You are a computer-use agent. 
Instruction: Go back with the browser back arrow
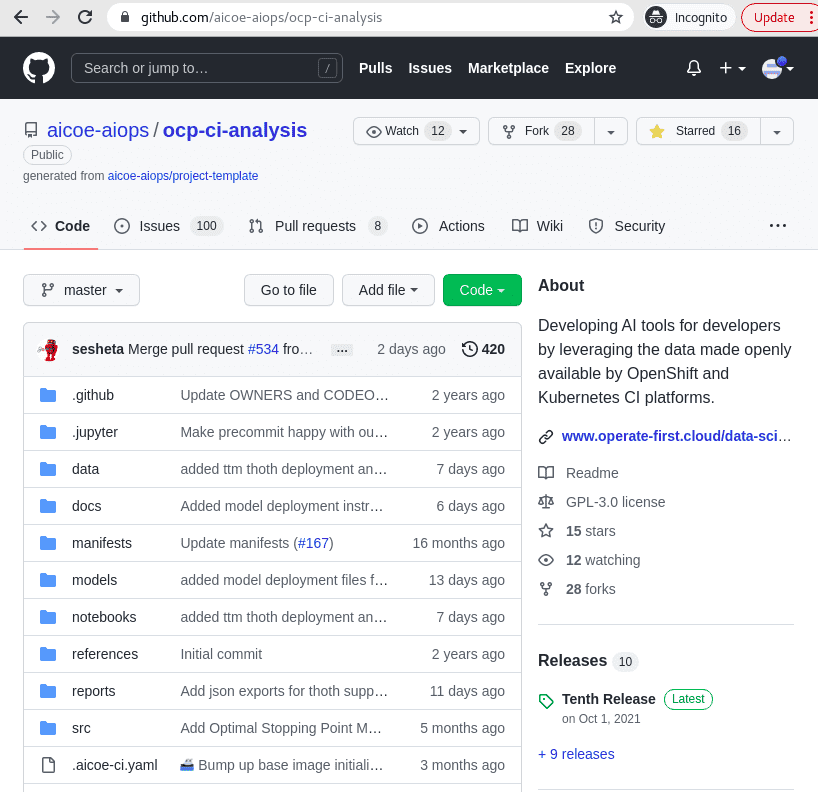[21, 17]
